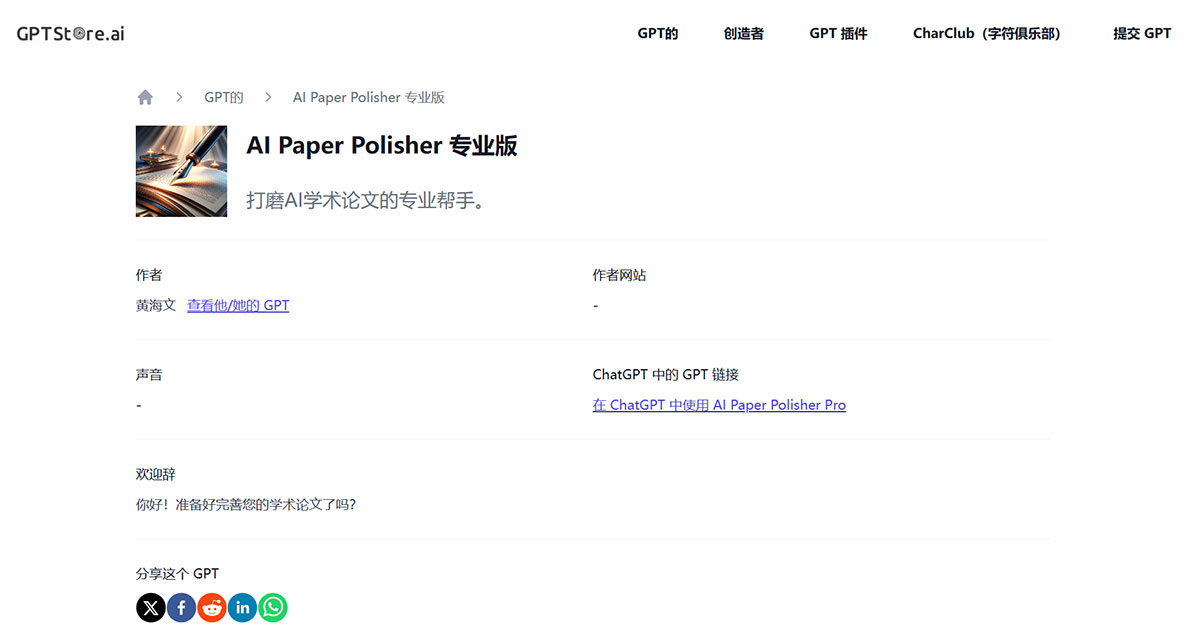Viewport: 1200px width, 640px height.
Task: Click GPT的 in the breadcrumb trail
Action: pos(223,97)
